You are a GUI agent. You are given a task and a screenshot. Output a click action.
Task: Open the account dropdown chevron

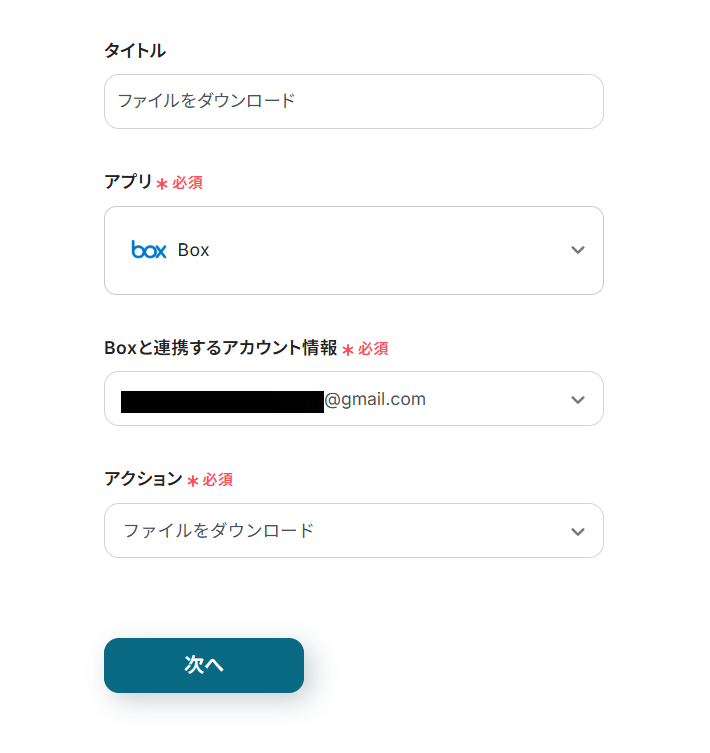click(577, 399)
